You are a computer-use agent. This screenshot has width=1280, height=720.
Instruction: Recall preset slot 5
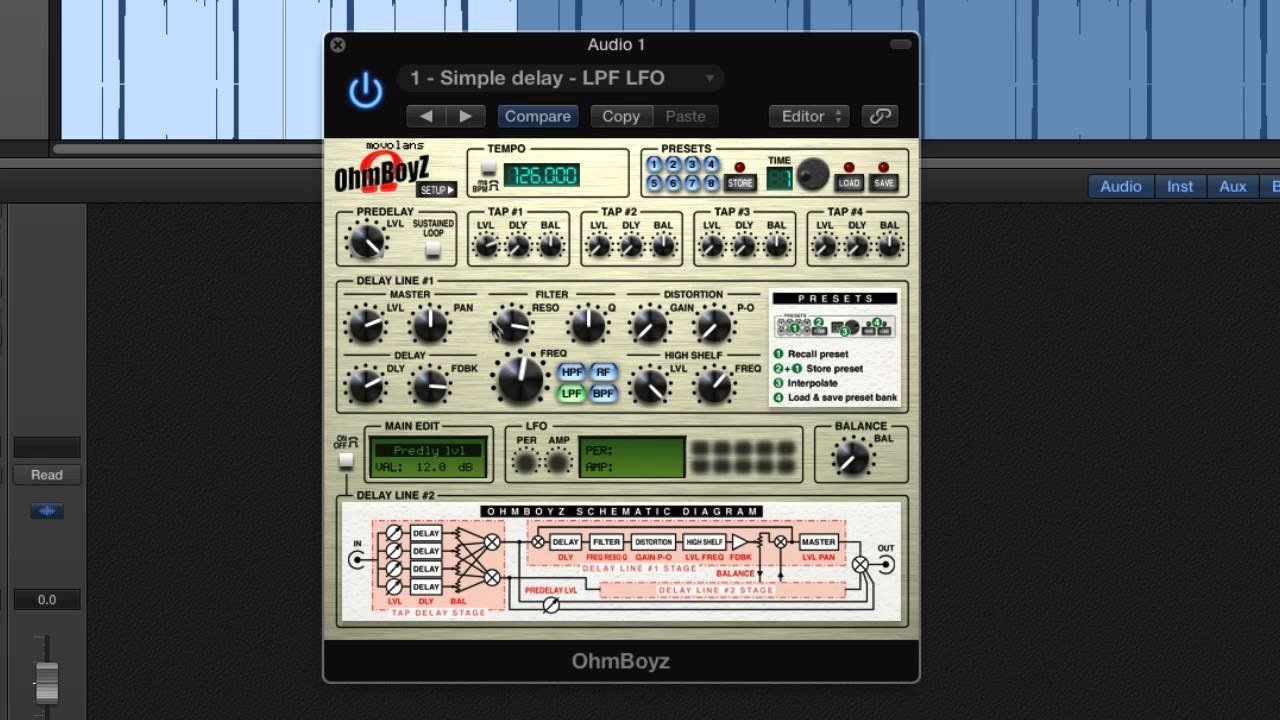tap(654, 183)
